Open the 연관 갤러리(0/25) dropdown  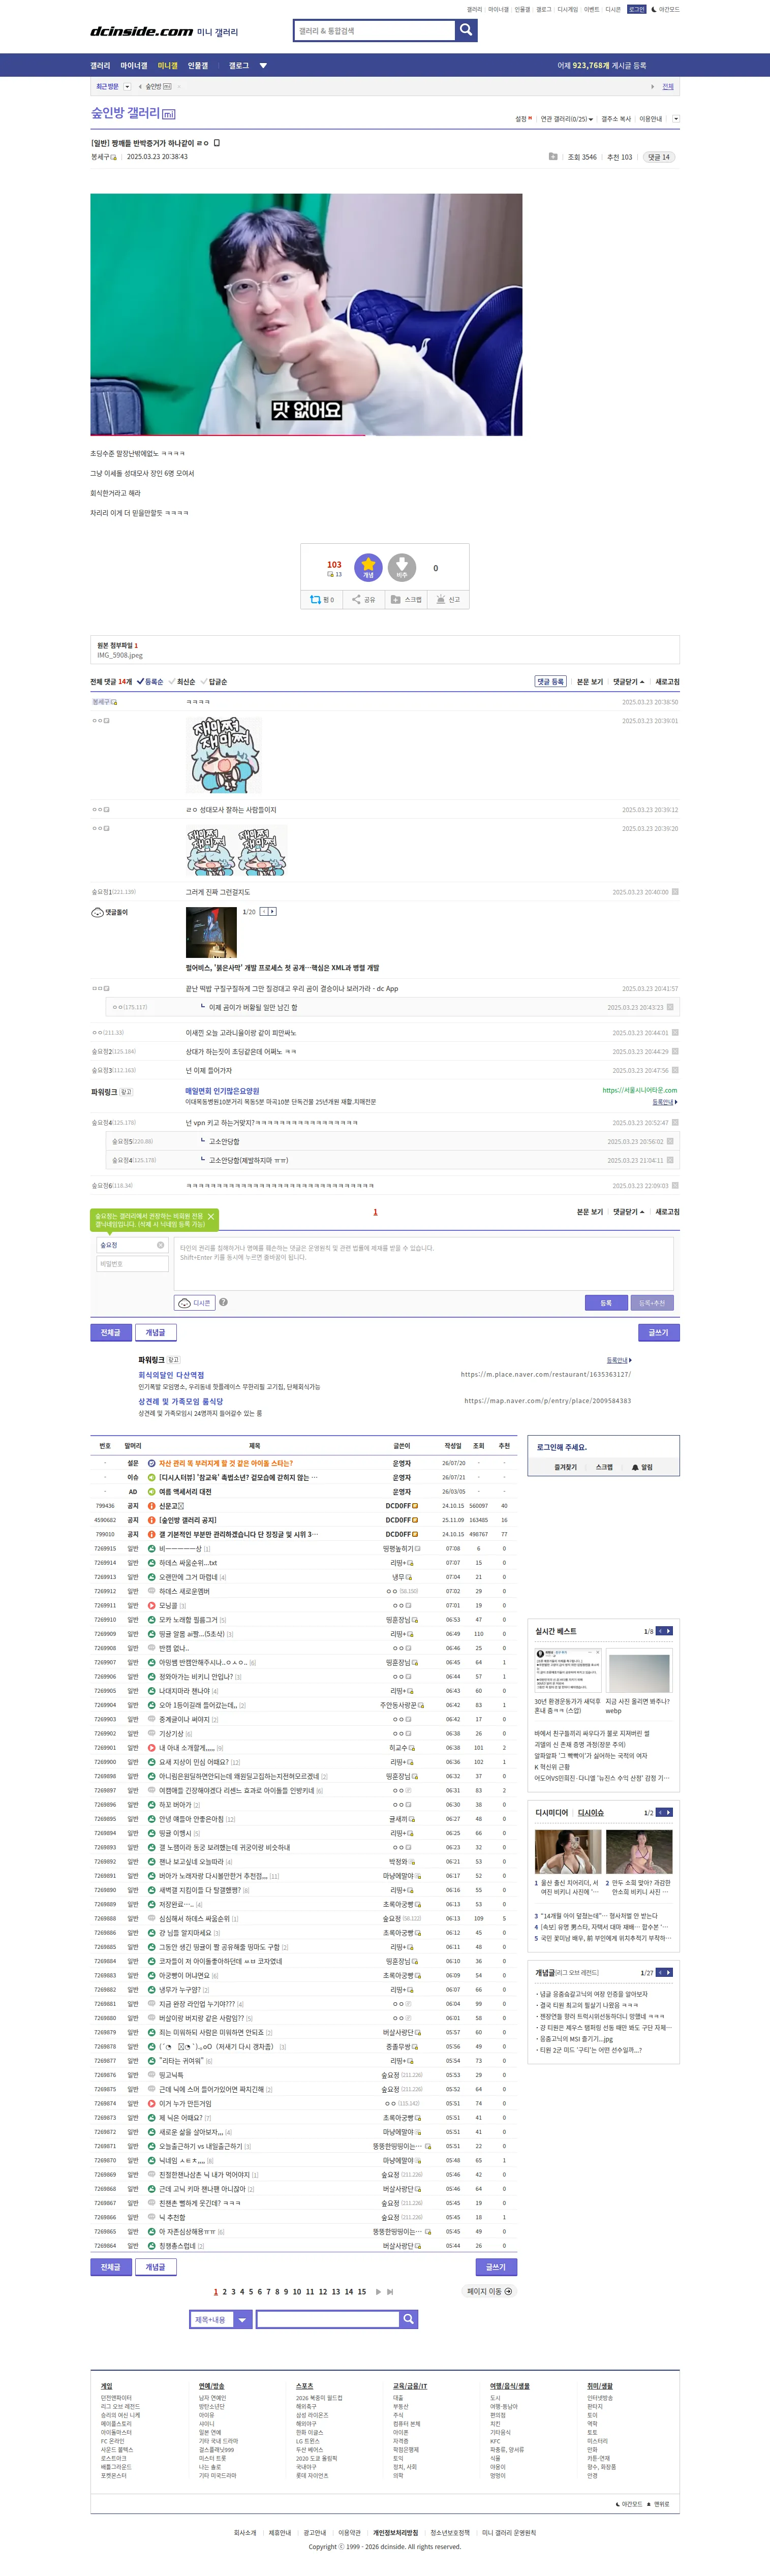pos(566,119)
